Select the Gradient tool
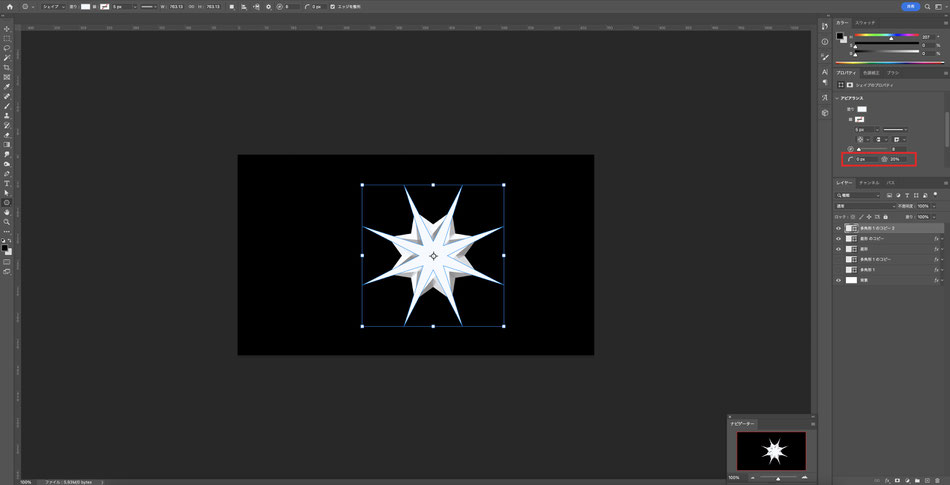Viewport: 950px width, 485px height. point(7,145)
